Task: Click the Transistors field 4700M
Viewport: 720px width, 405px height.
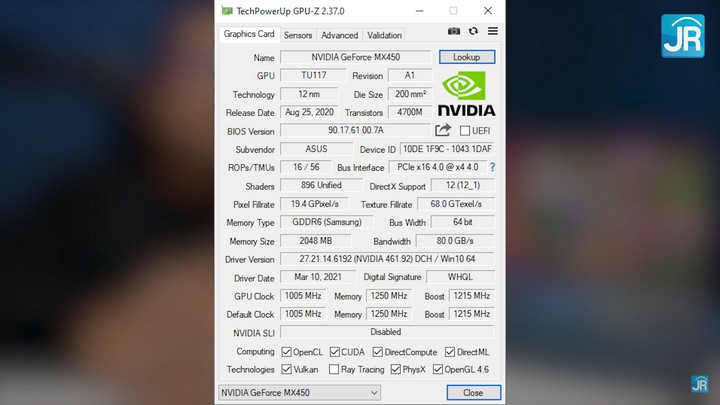Action: [x=410, y=112]
